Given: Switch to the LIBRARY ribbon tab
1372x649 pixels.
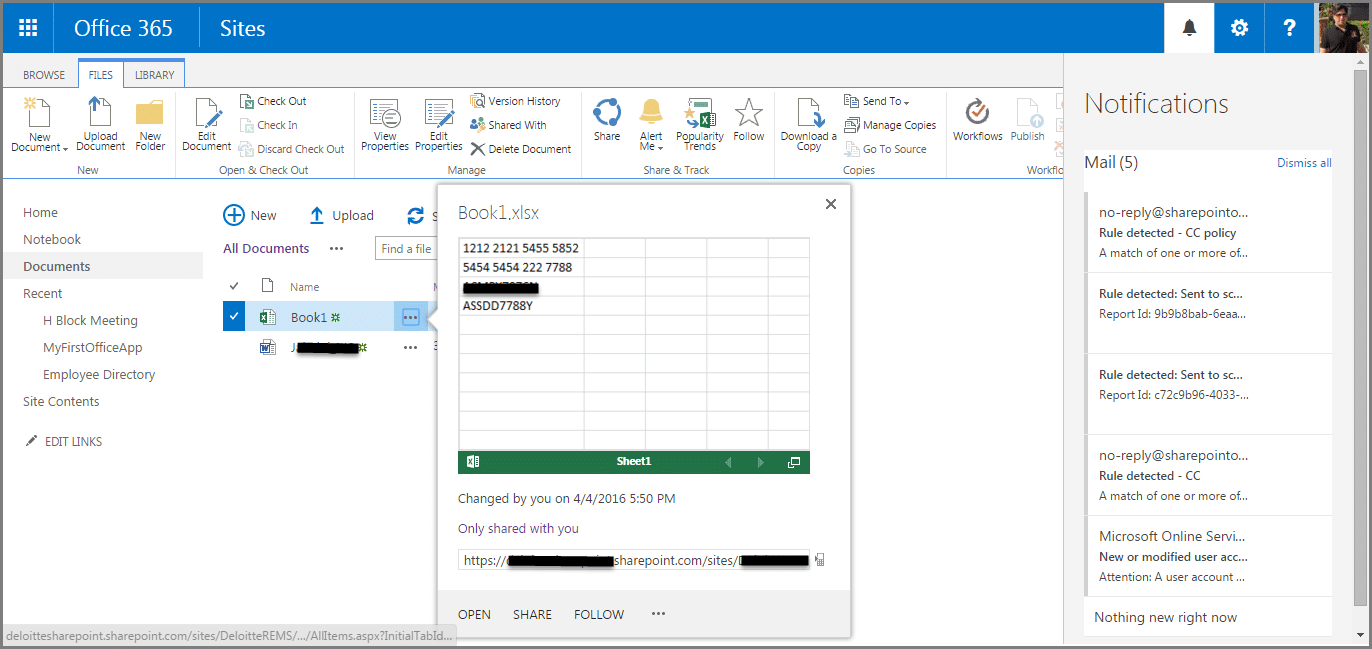Looking at the screenshot, I should (154, 75).
